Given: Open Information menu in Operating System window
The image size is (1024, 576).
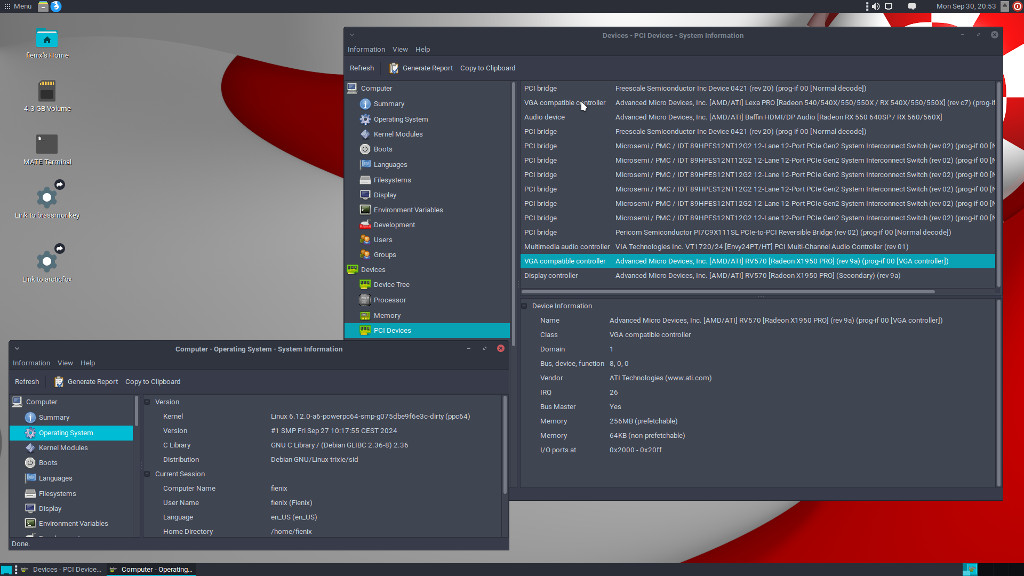Looking at the screenshot, I should point(31,363).
